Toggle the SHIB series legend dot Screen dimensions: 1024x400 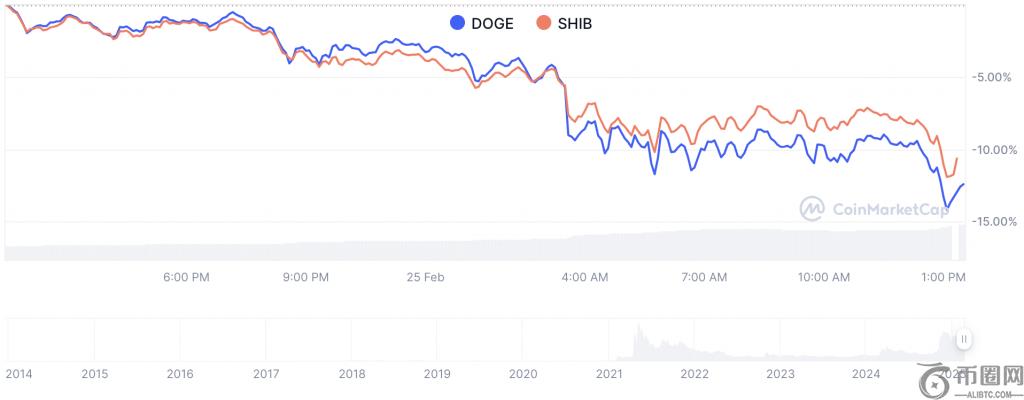(543, 23)
